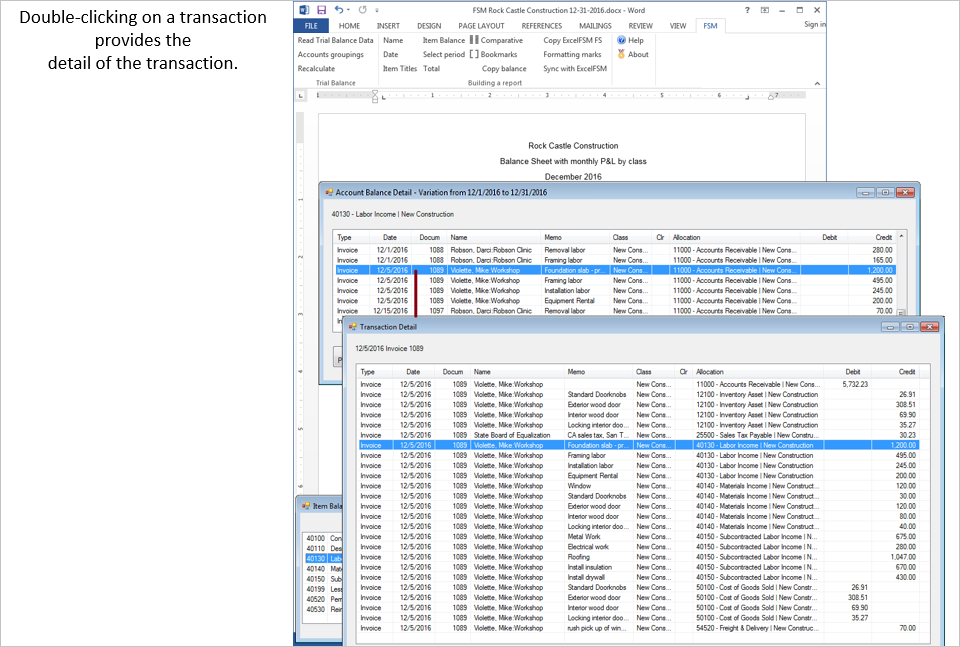960x647 pixels.
Task: Click scroll-up arrow in Account Balance Detail list
Action: [901, 236]
